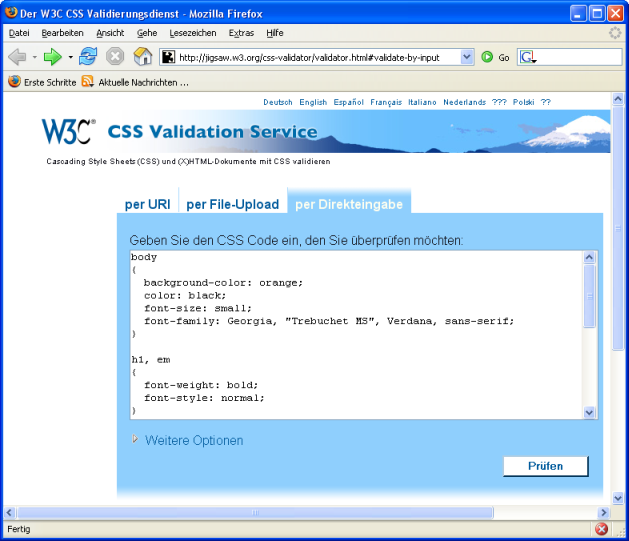
Task: Switch language to Italiano
Action: coord(422,102)
